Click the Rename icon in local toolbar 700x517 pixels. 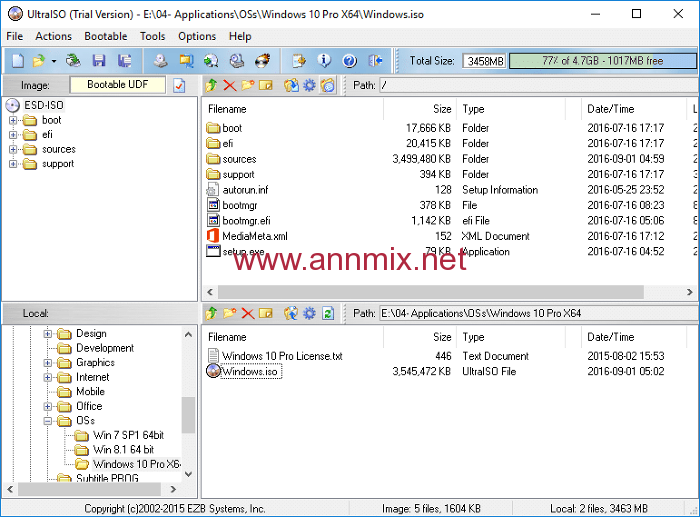pos(266,313)
